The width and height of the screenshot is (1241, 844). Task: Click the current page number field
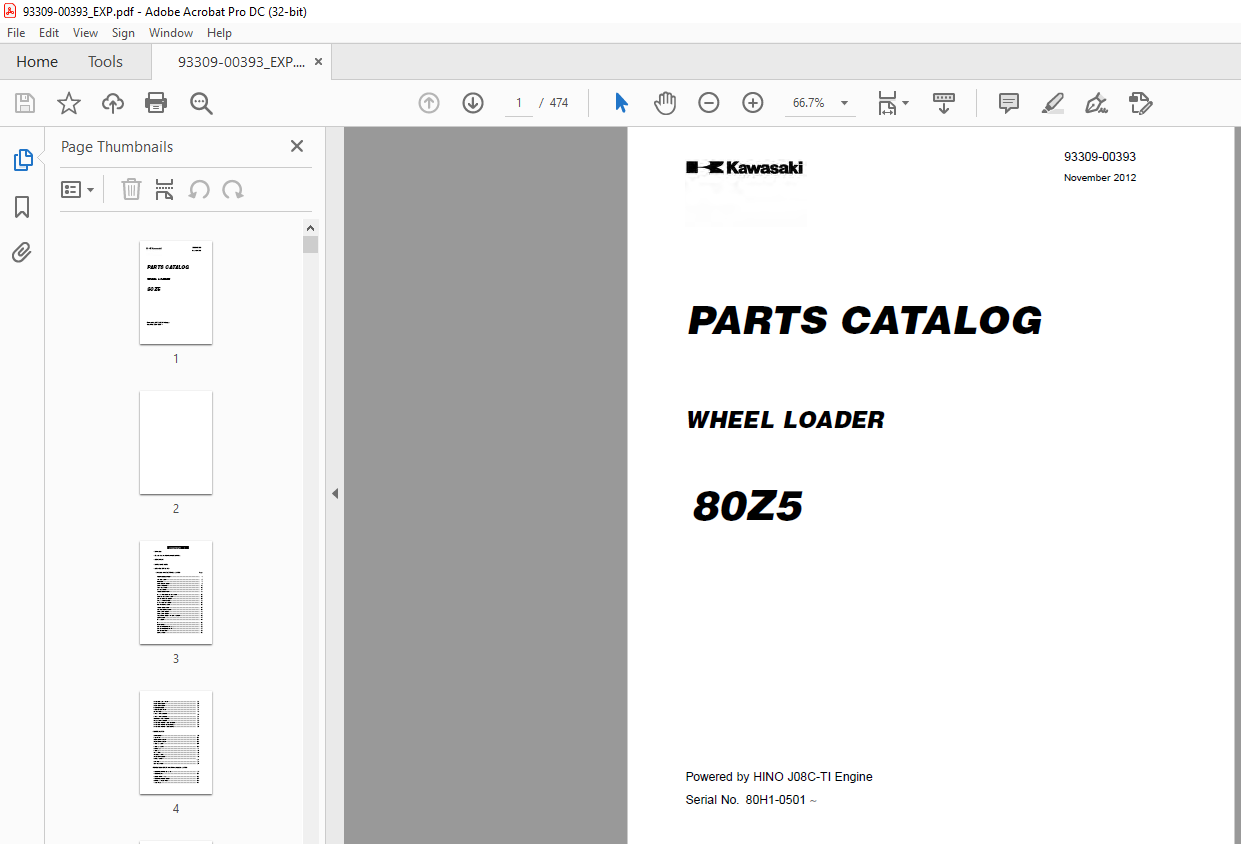point(519,103)
